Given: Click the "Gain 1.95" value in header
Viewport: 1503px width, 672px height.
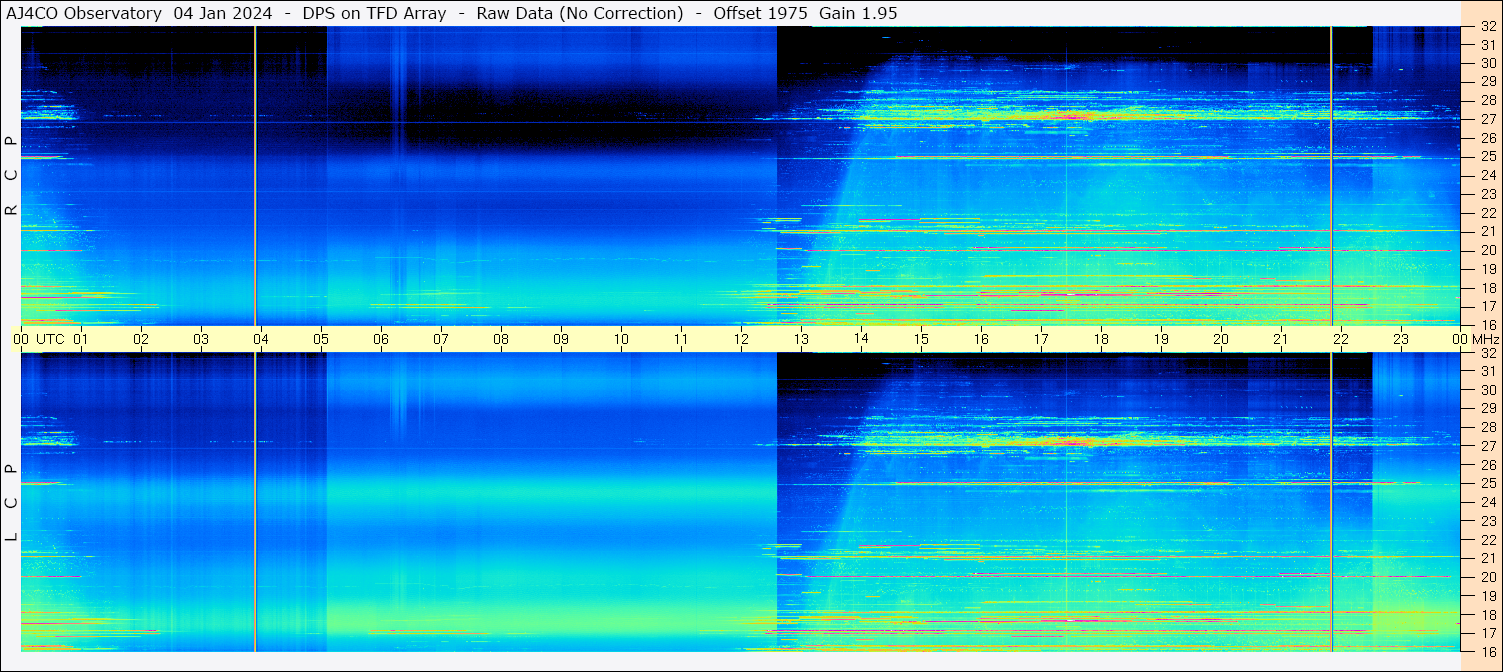Looking at the screenshot, I should (858, 13).
